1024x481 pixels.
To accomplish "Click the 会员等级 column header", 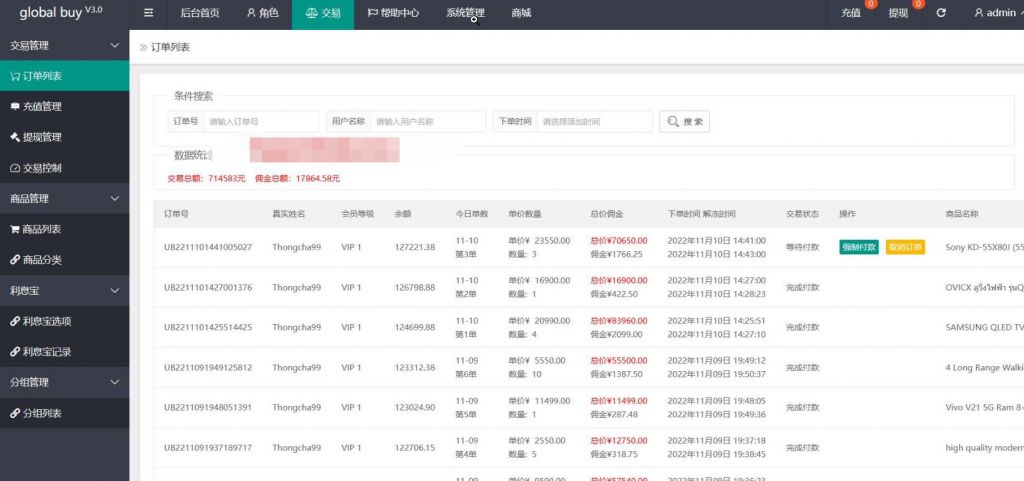I will click(x=357, y=214).
